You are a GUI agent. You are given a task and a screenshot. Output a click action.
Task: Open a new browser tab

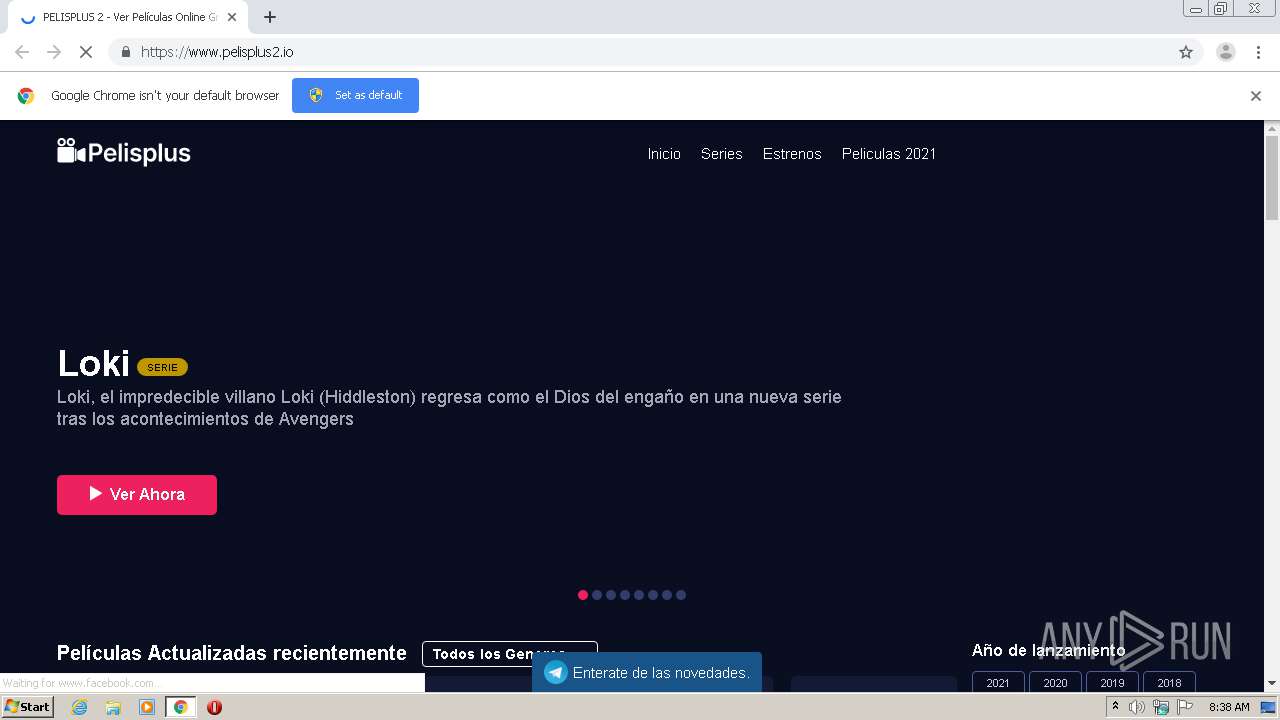pos(270,17)
